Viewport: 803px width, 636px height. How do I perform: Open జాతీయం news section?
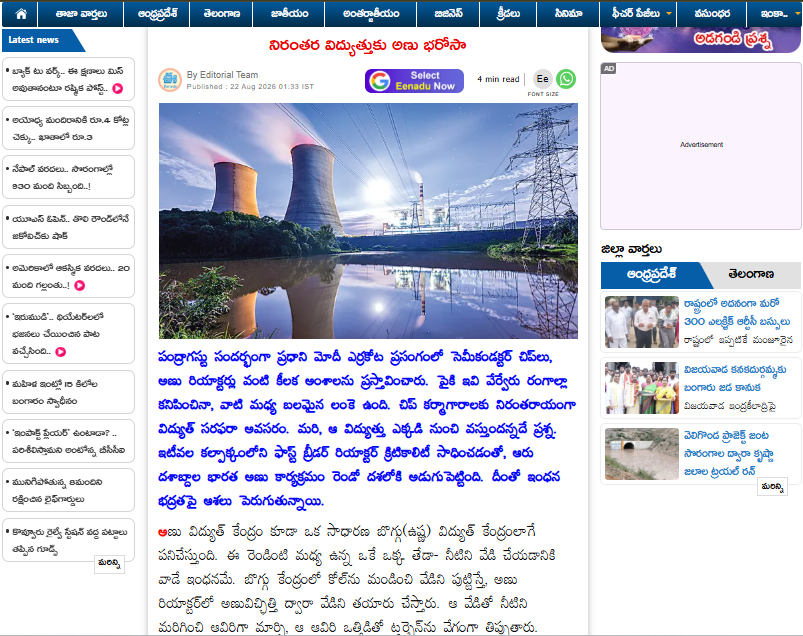(289, 14)
